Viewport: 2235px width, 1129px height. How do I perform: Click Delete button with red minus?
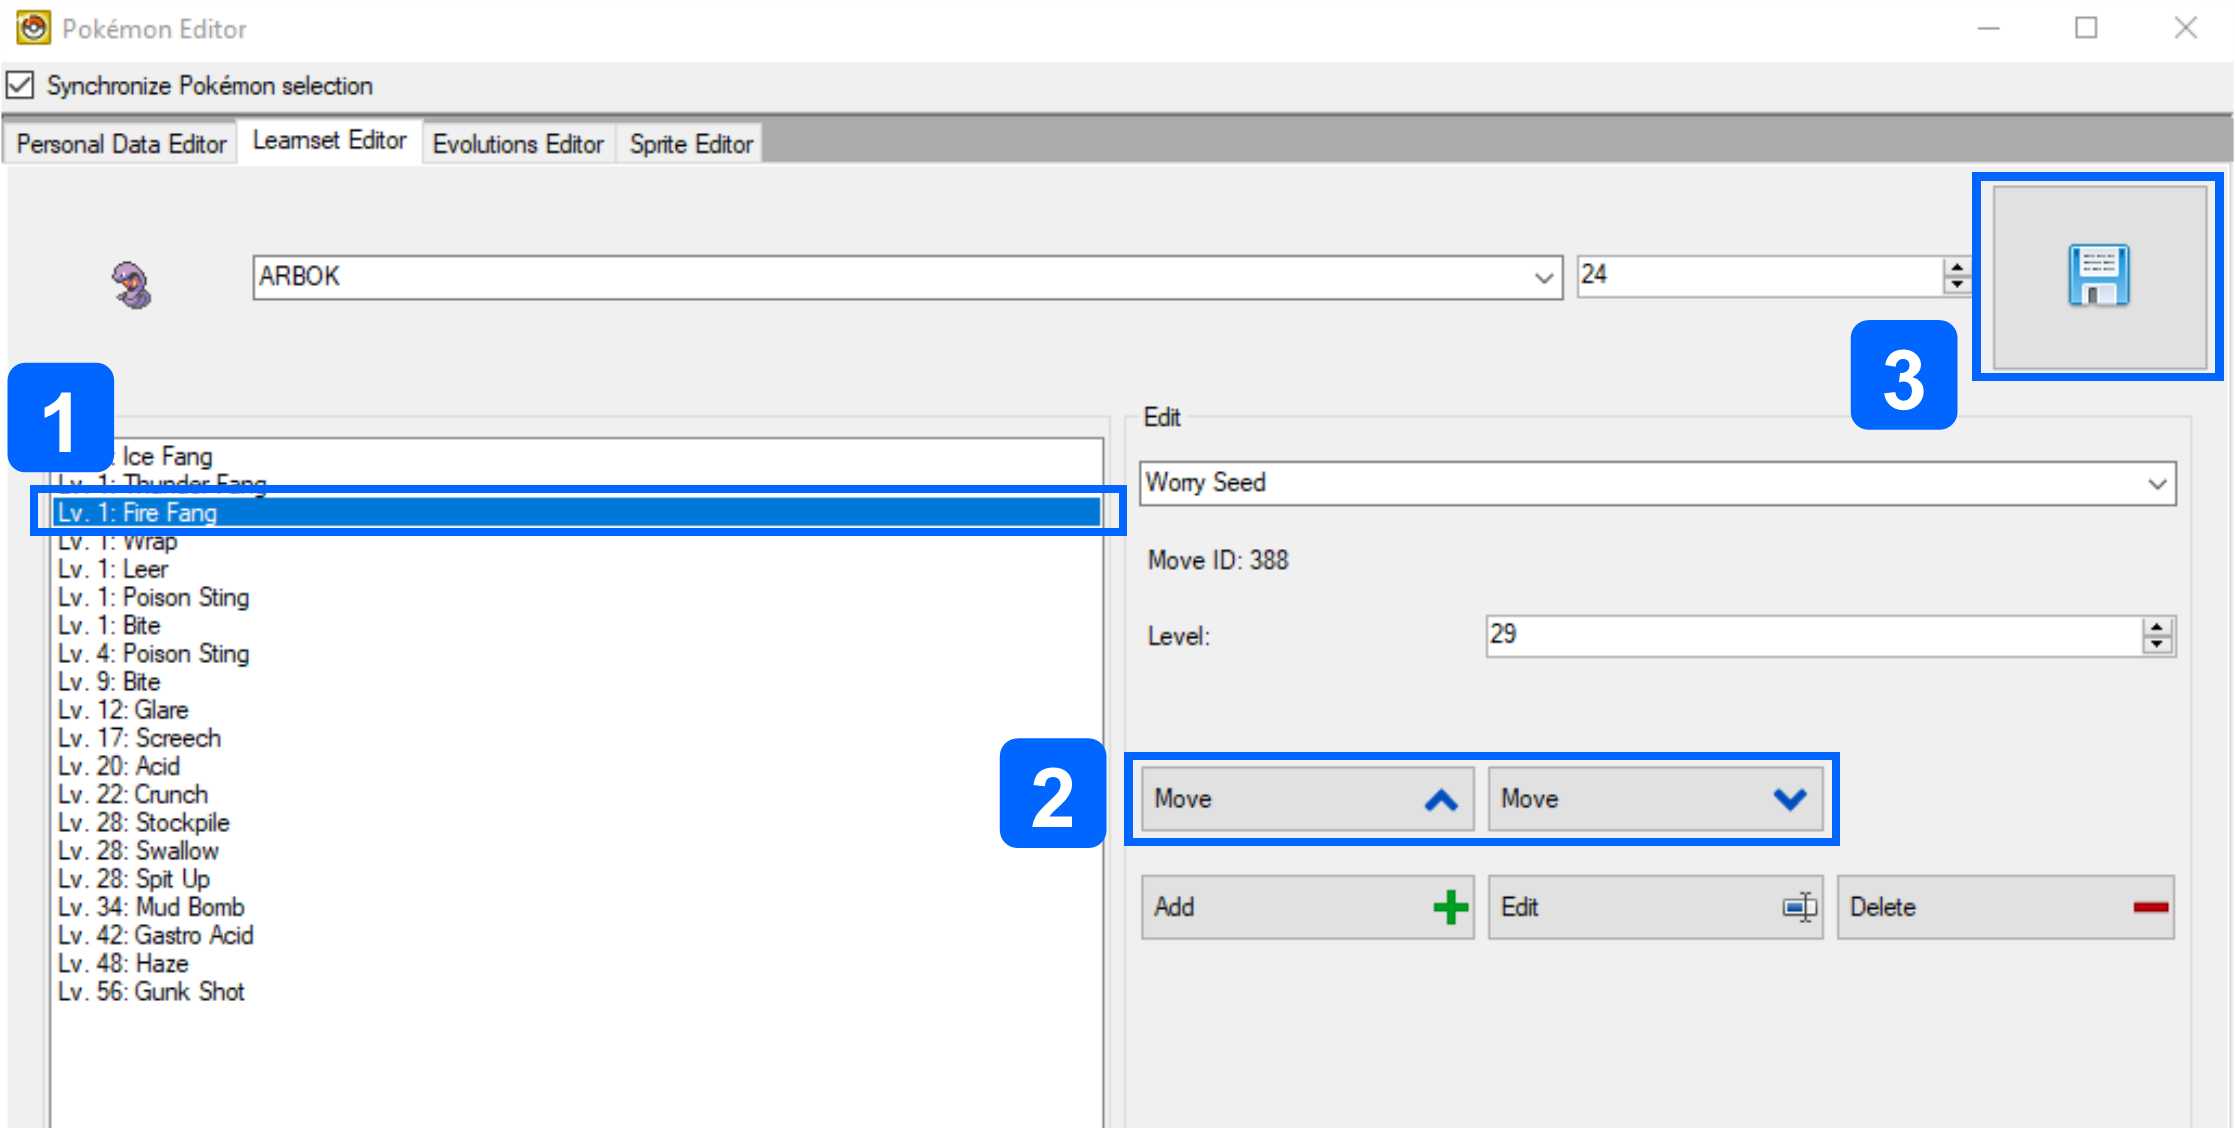pyautogui.click(x=2004, y=907)
